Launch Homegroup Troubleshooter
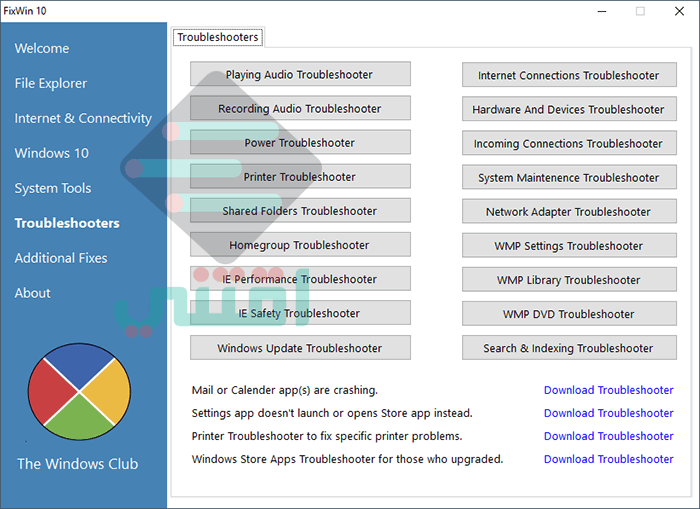Screen dimensions: 700x509 (x=300, y=245)
